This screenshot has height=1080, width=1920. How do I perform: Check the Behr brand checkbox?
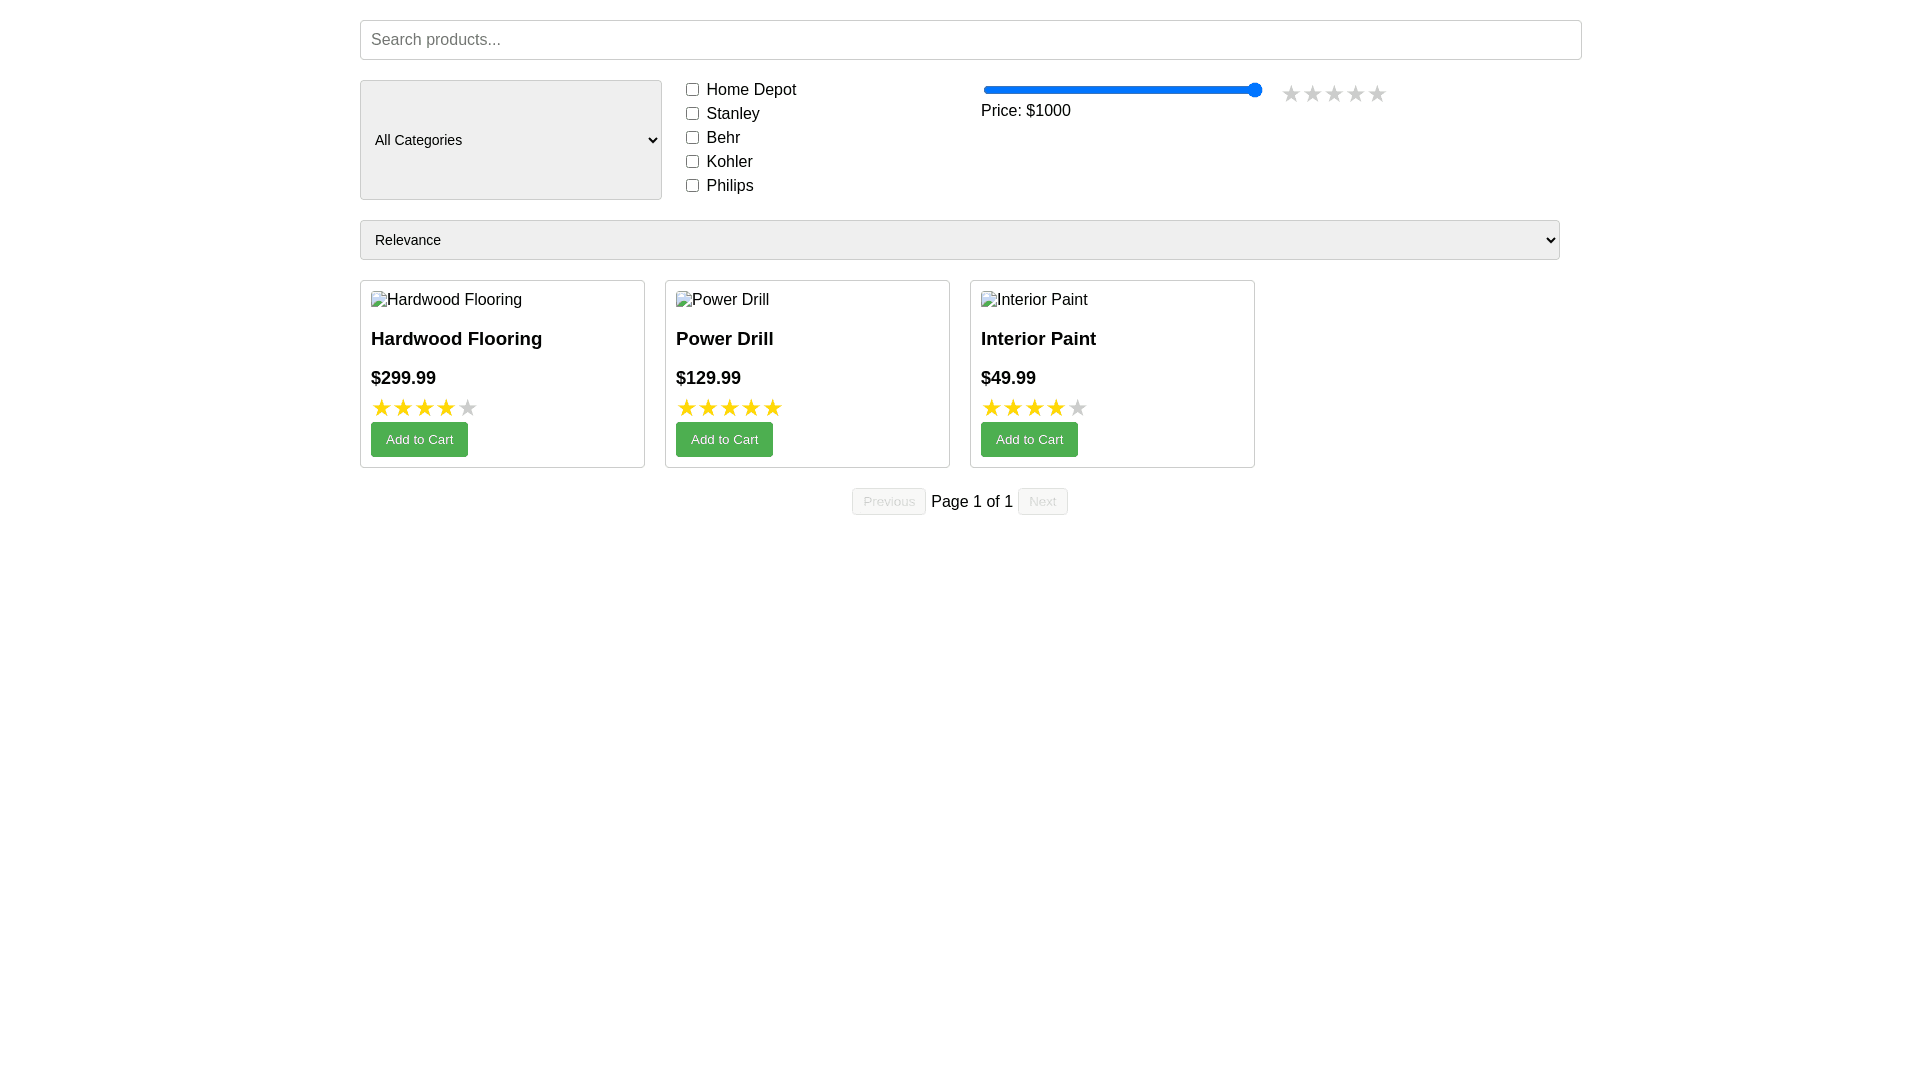click(692, 137)
